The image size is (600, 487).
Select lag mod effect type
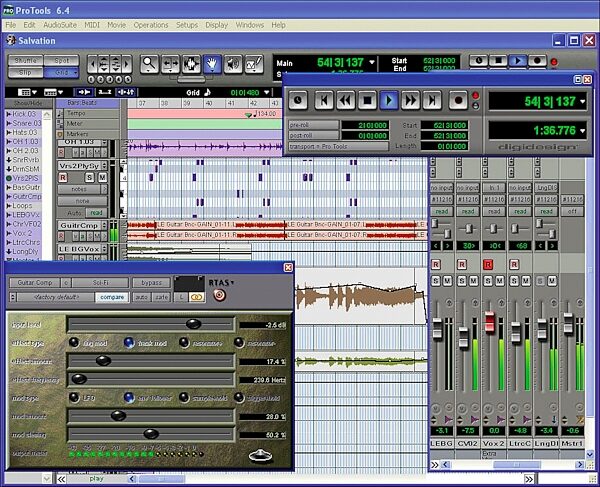(x=74, y=342)
